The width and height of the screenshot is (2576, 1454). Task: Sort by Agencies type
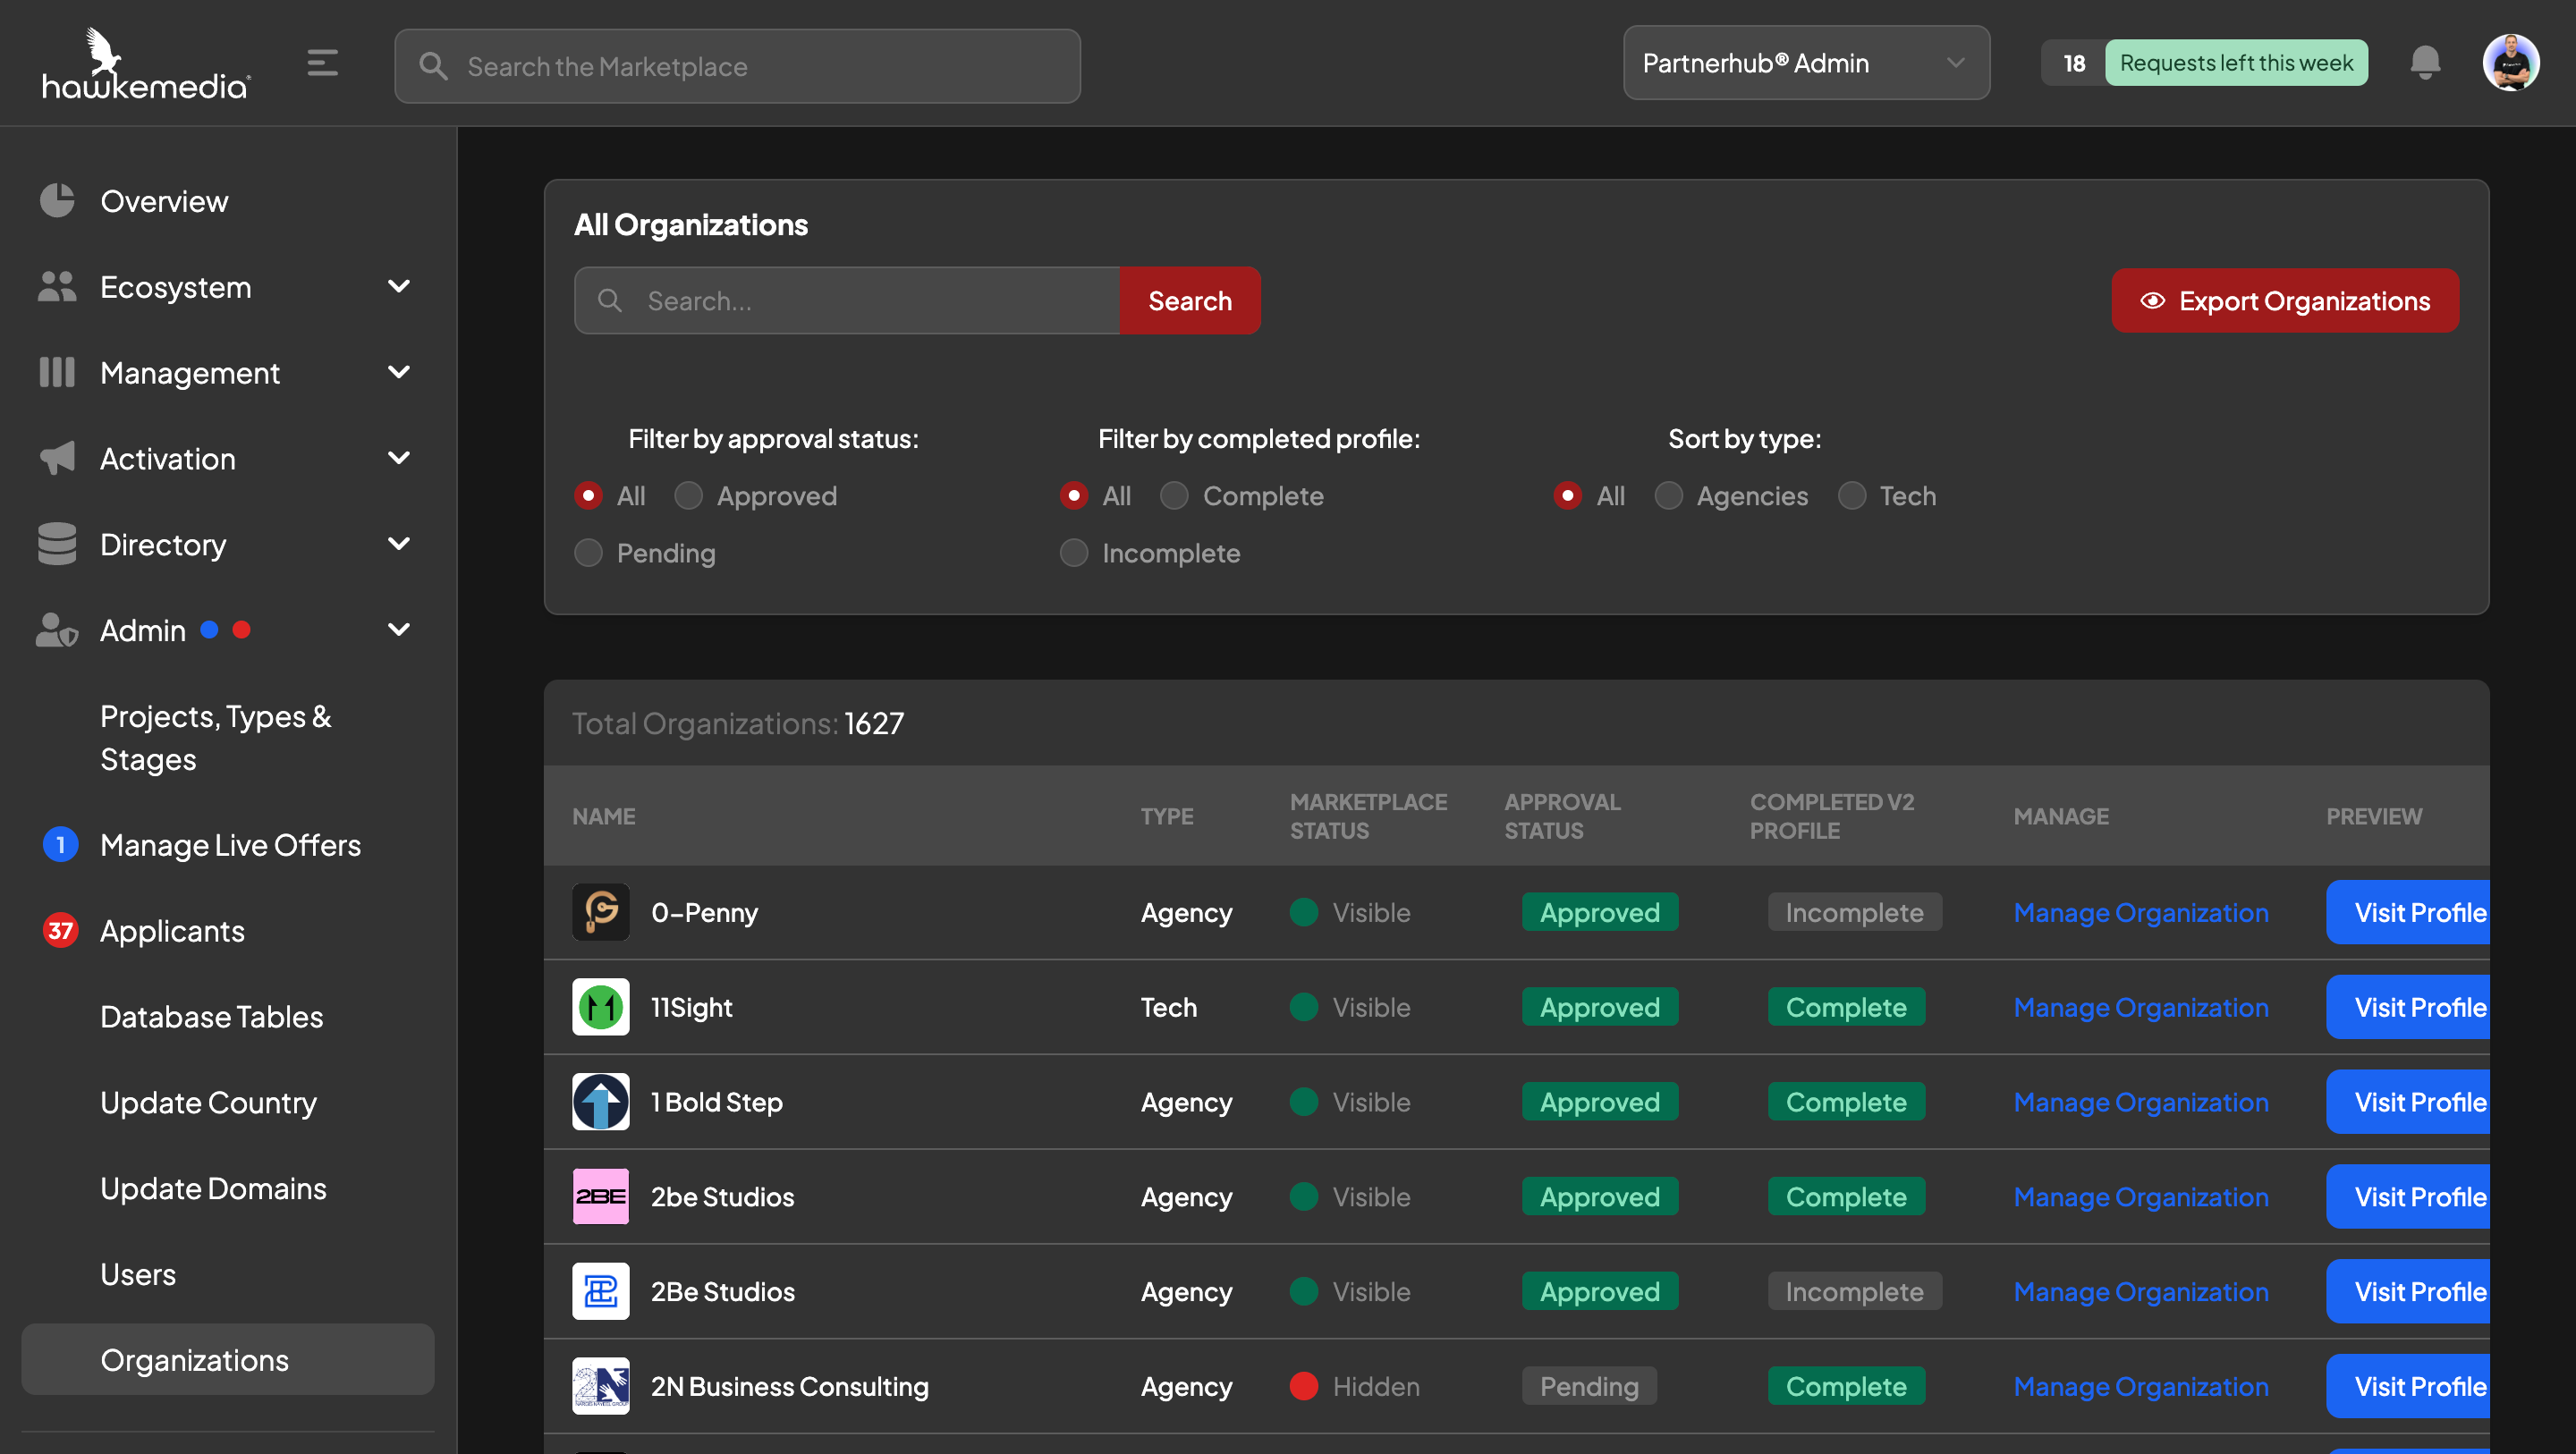tap(1668, 496)
